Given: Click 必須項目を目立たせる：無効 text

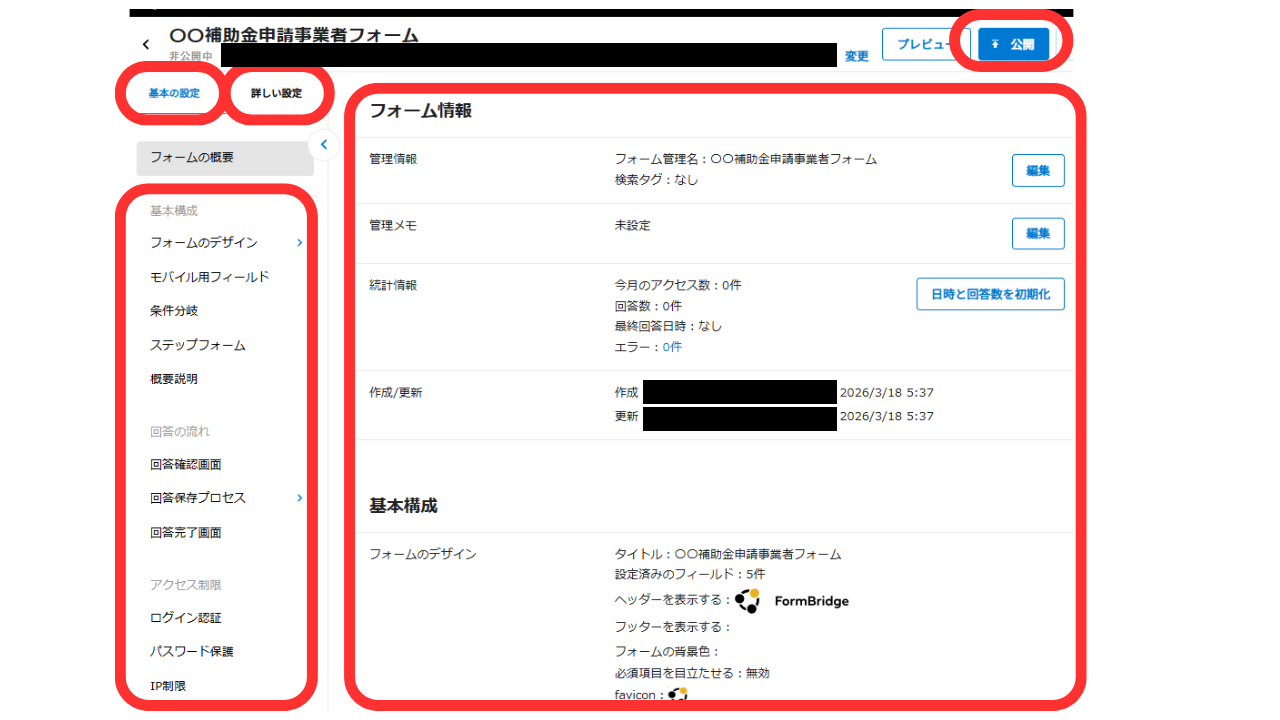Looking at the screenshot, I should pos(692,673).
